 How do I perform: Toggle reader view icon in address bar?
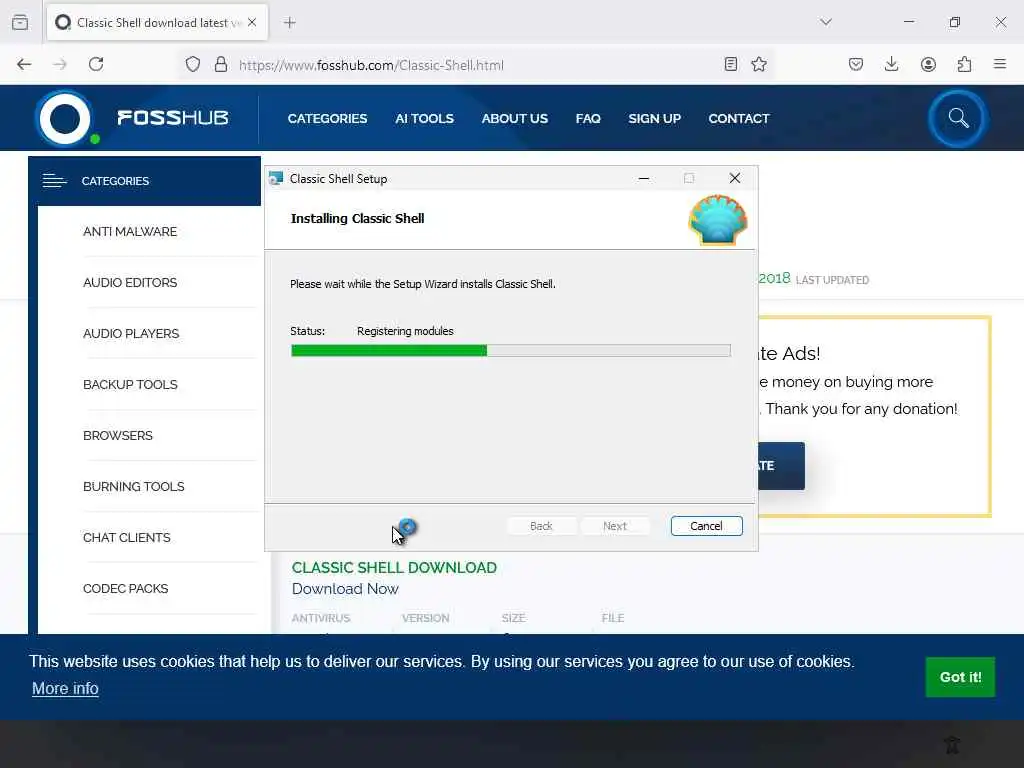(731, 64)
